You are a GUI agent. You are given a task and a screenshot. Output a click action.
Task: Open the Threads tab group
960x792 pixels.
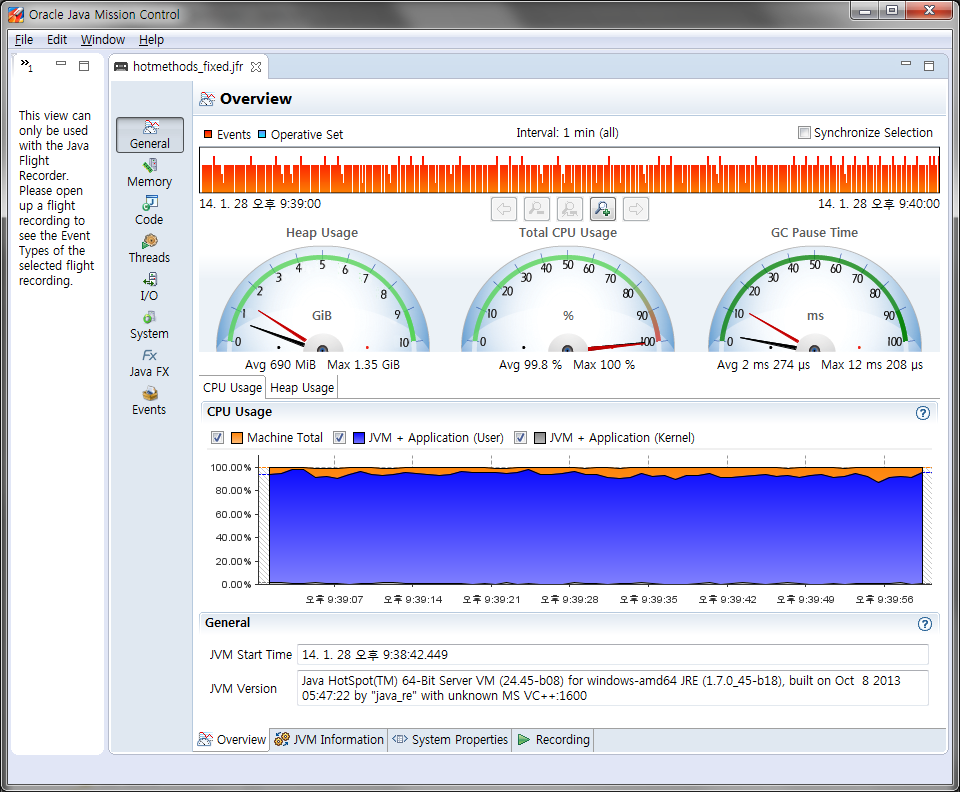149,249
